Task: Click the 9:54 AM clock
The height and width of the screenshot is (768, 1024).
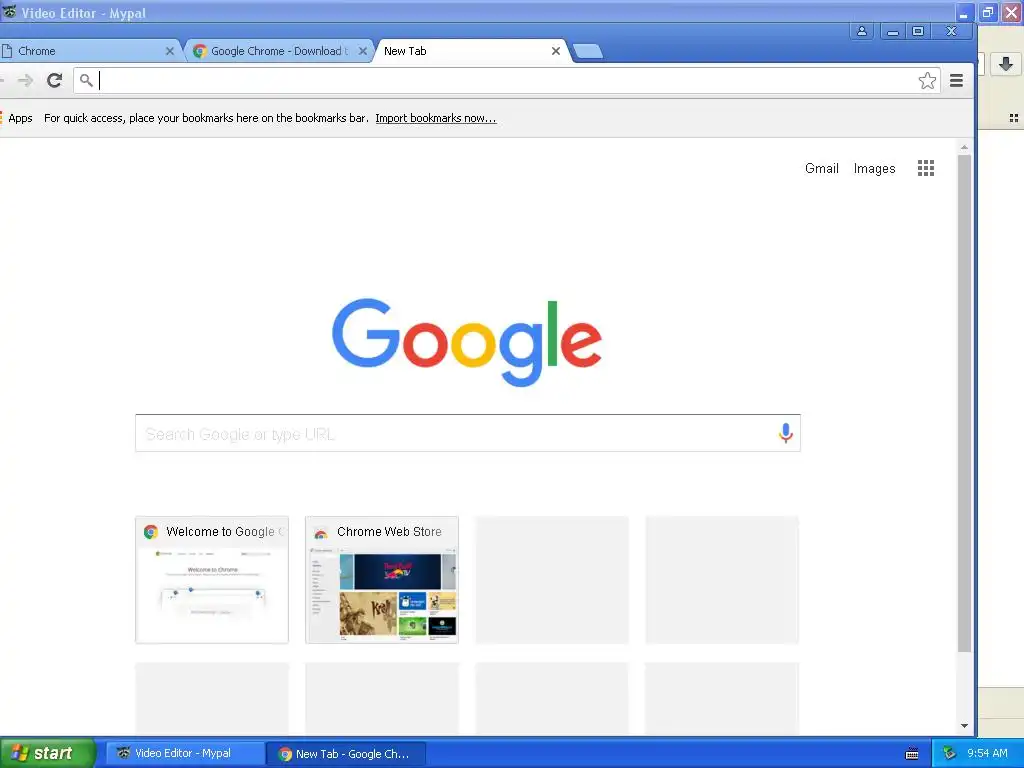Action: pyautogui.click(x=987, y=753)
